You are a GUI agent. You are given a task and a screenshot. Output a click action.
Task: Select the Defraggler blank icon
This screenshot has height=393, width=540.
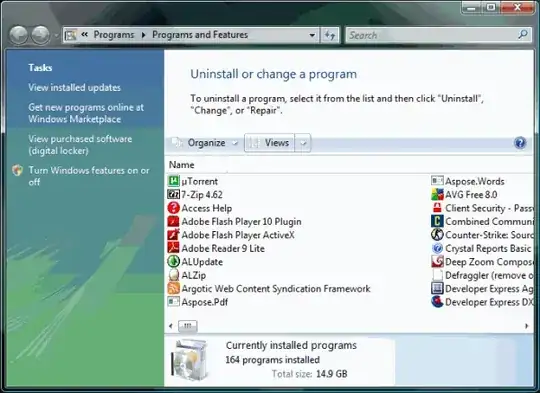coord(437,275)
